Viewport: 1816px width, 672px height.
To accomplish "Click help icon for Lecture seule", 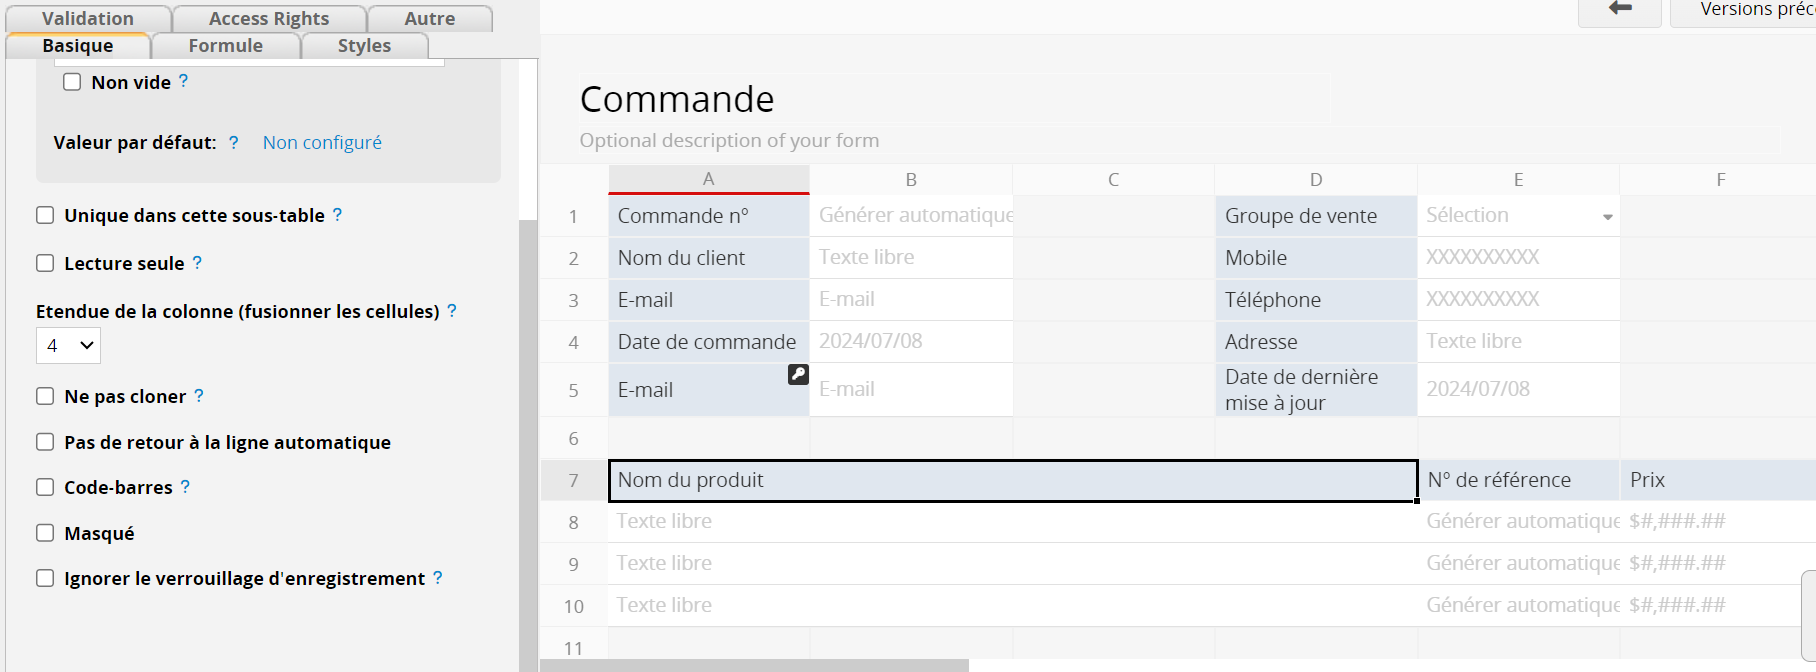I will (x=197, y=262).
